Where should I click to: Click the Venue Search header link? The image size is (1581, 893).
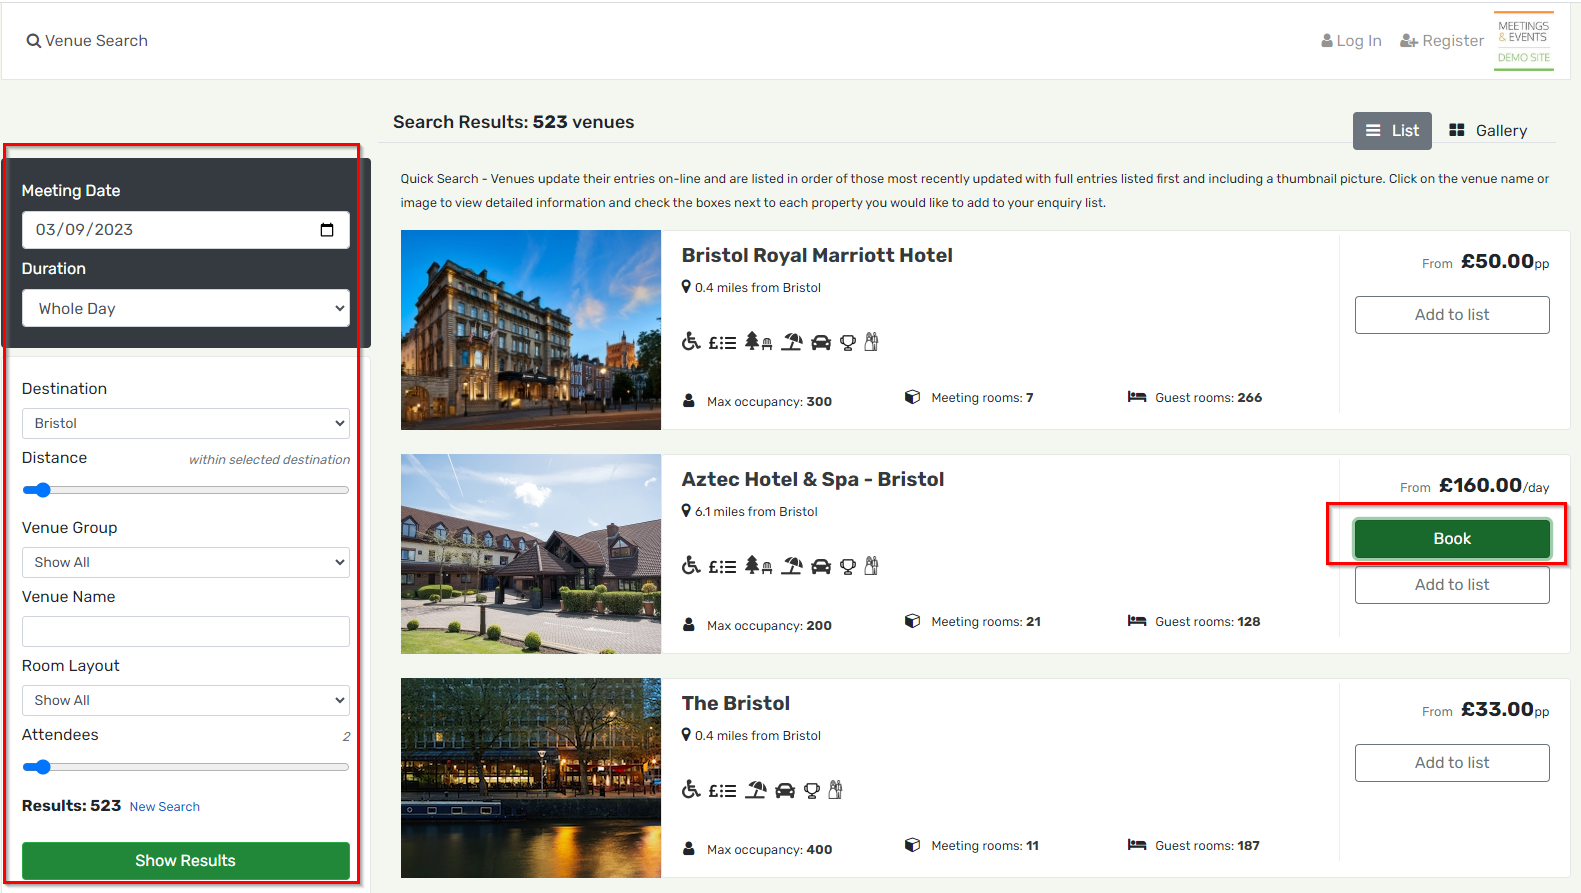coord(87,41)
